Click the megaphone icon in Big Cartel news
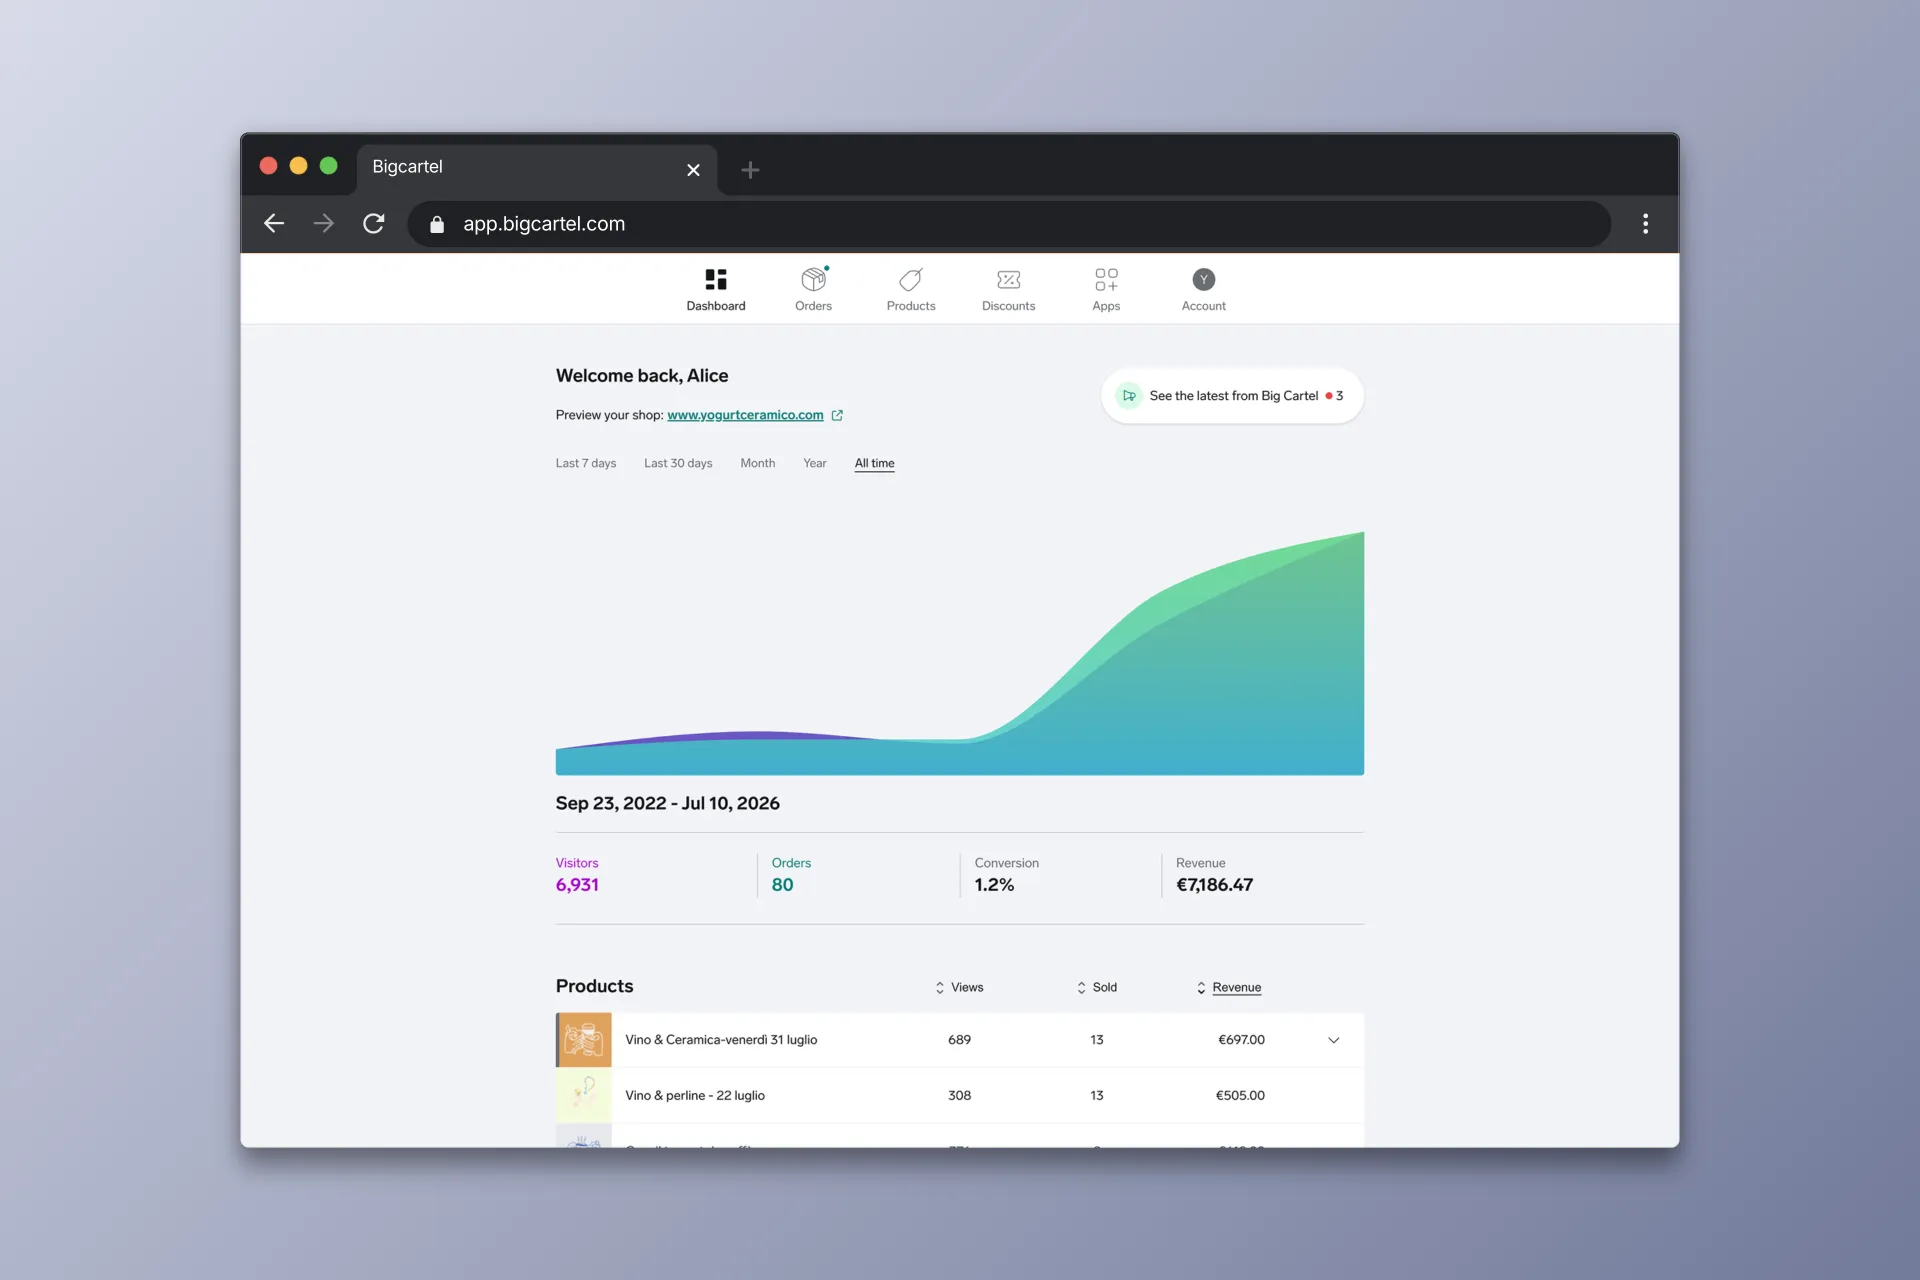The width and height of the screenshot is (1920, 1280). 1129,396
